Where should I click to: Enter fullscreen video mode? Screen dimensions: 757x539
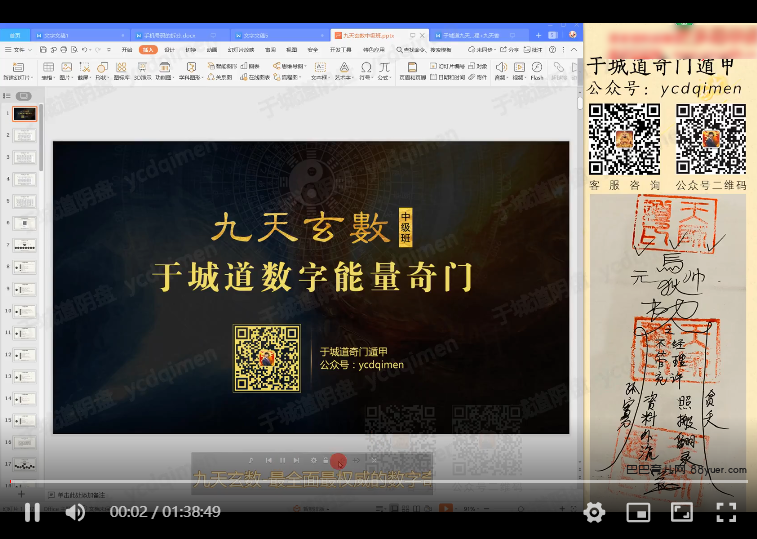point(726,512)
